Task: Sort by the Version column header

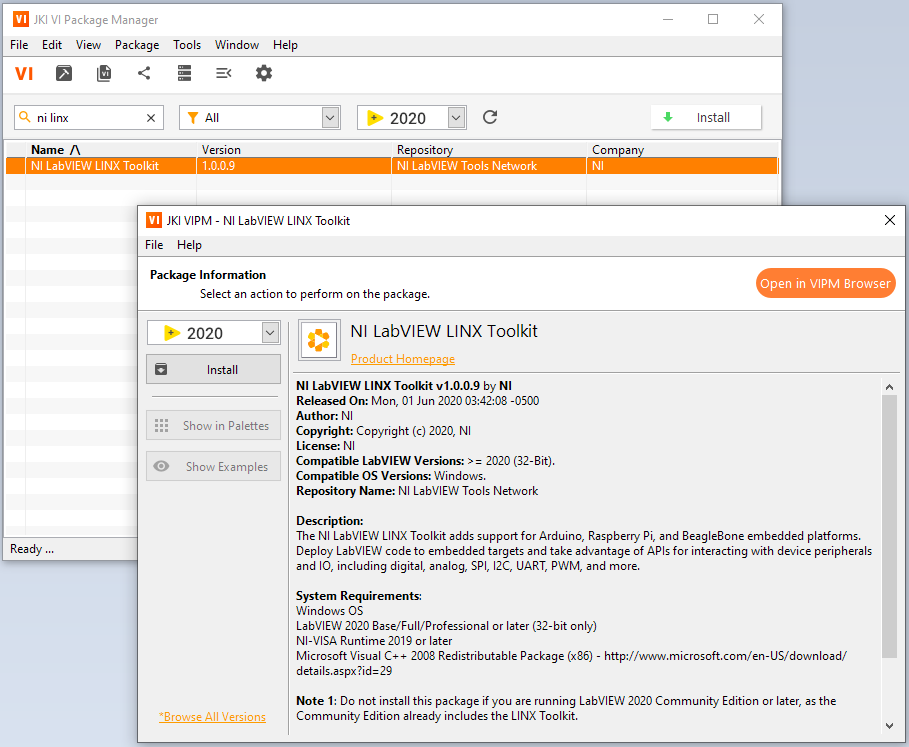Action: click(x=294, y=150)
